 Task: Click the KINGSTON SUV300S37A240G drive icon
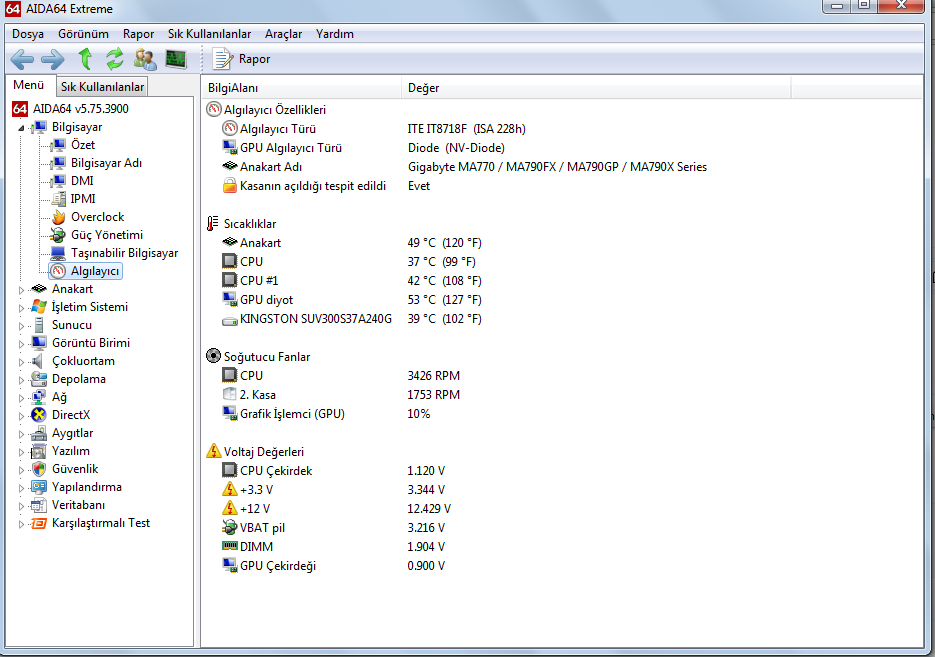[230, 321]
